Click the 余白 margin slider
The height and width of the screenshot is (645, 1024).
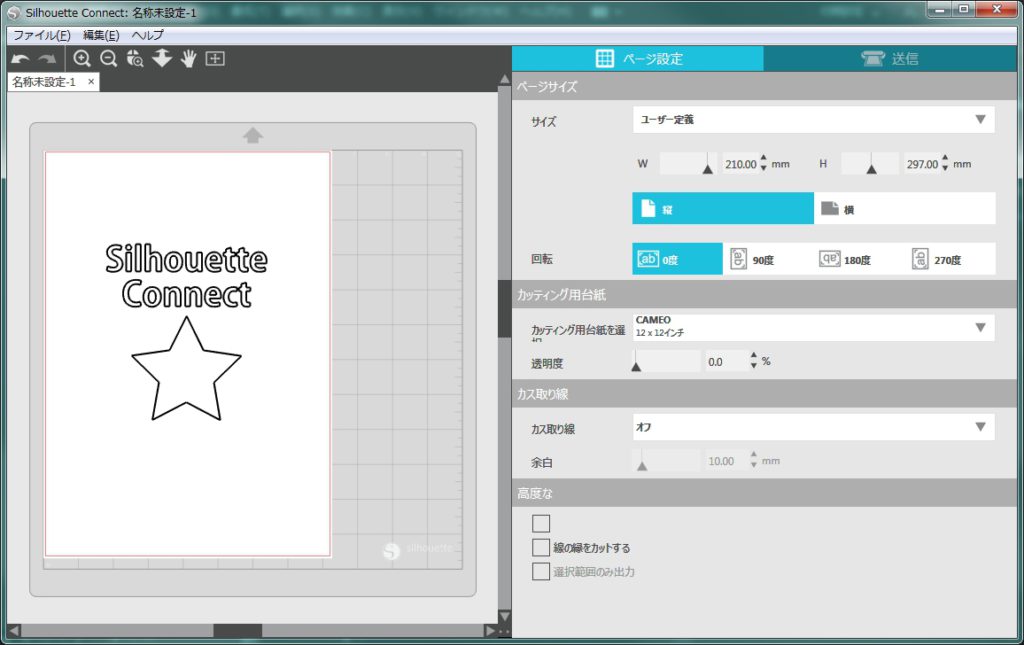point(667,462)
